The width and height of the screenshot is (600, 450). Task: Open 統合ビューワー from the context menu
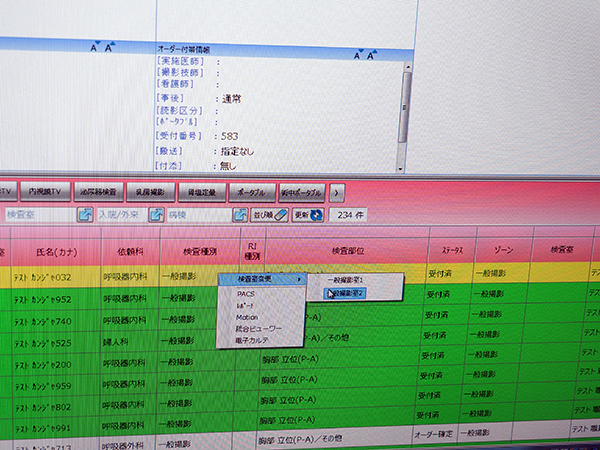[x=259, y=328]
